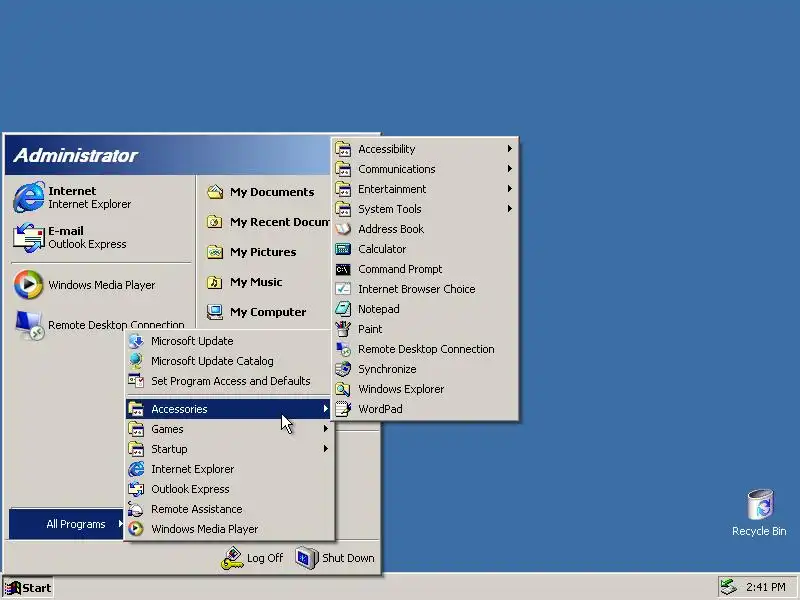800x600 pixels.
Task: Click the taskbar clock showing 2:41 PM
Action: click(x=765, y=587)
